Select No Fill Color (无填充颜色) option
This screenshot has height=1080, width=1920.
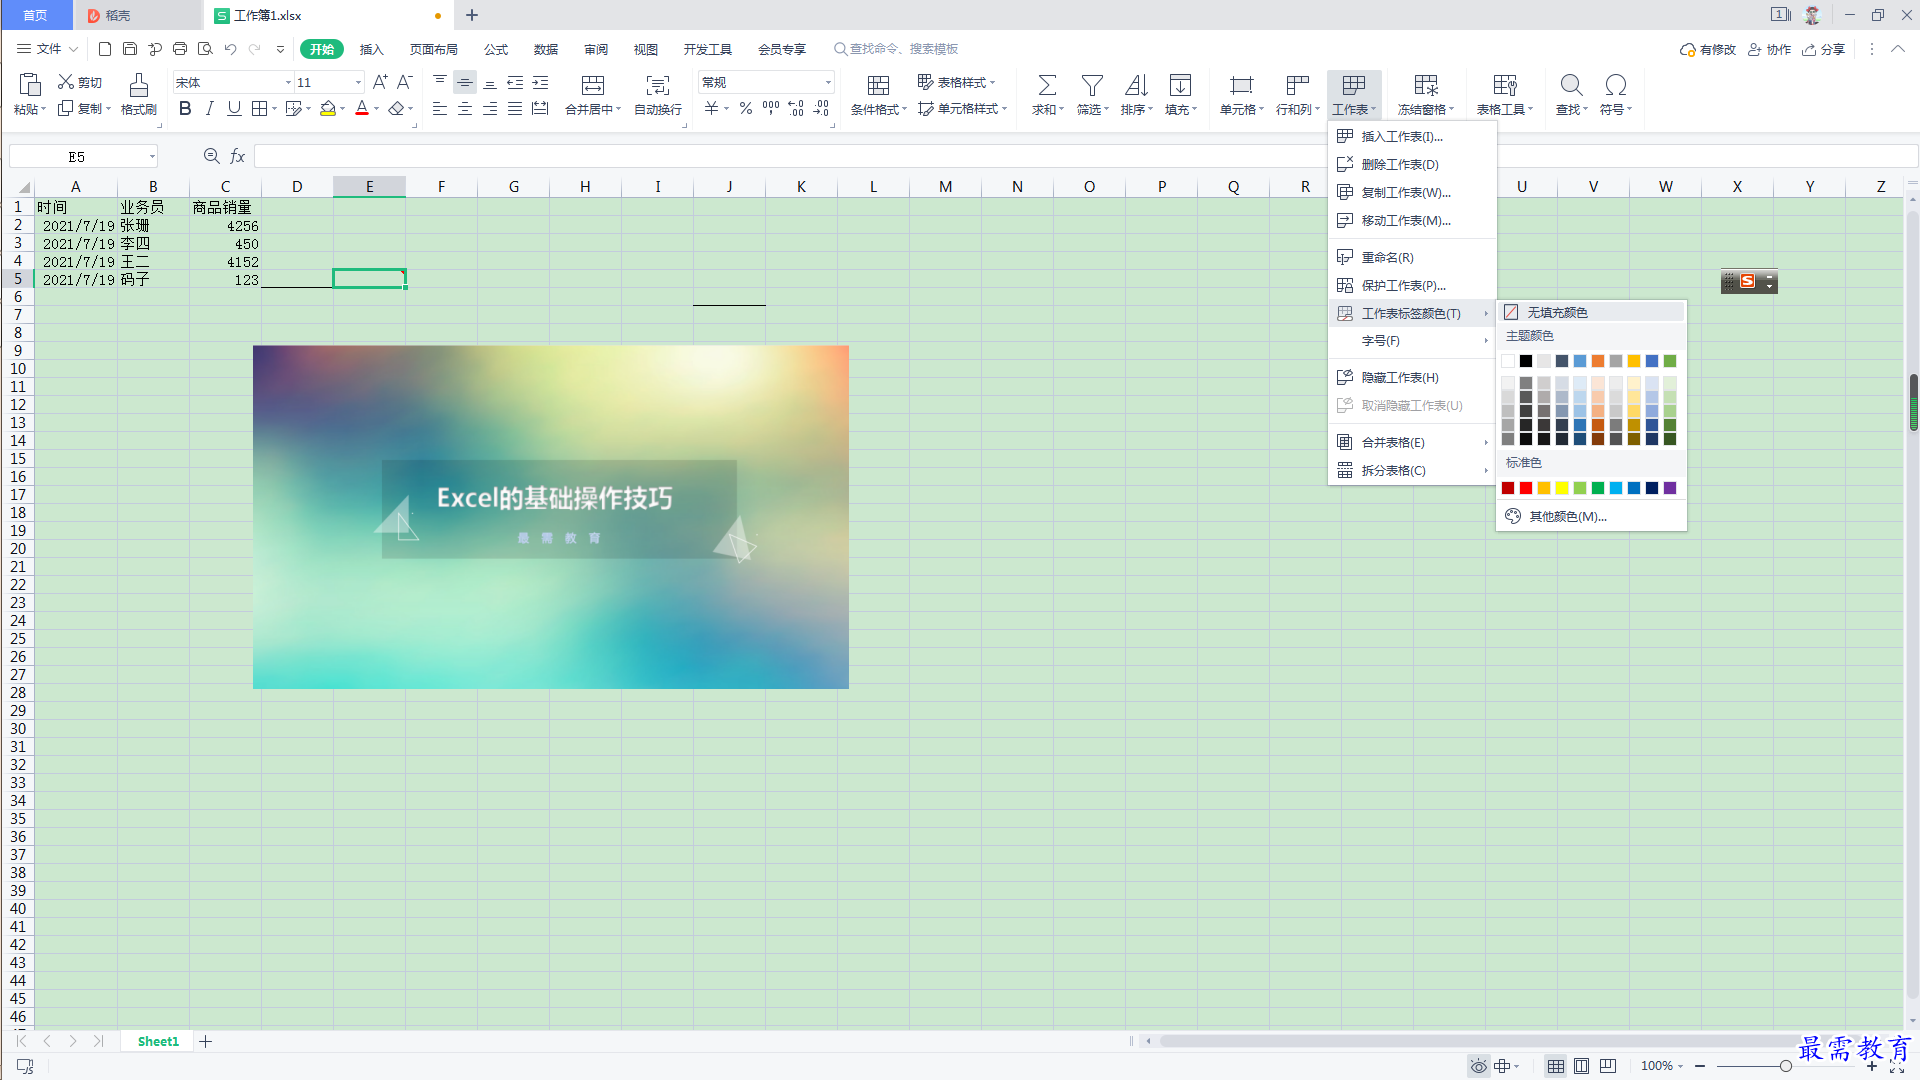1591,313
